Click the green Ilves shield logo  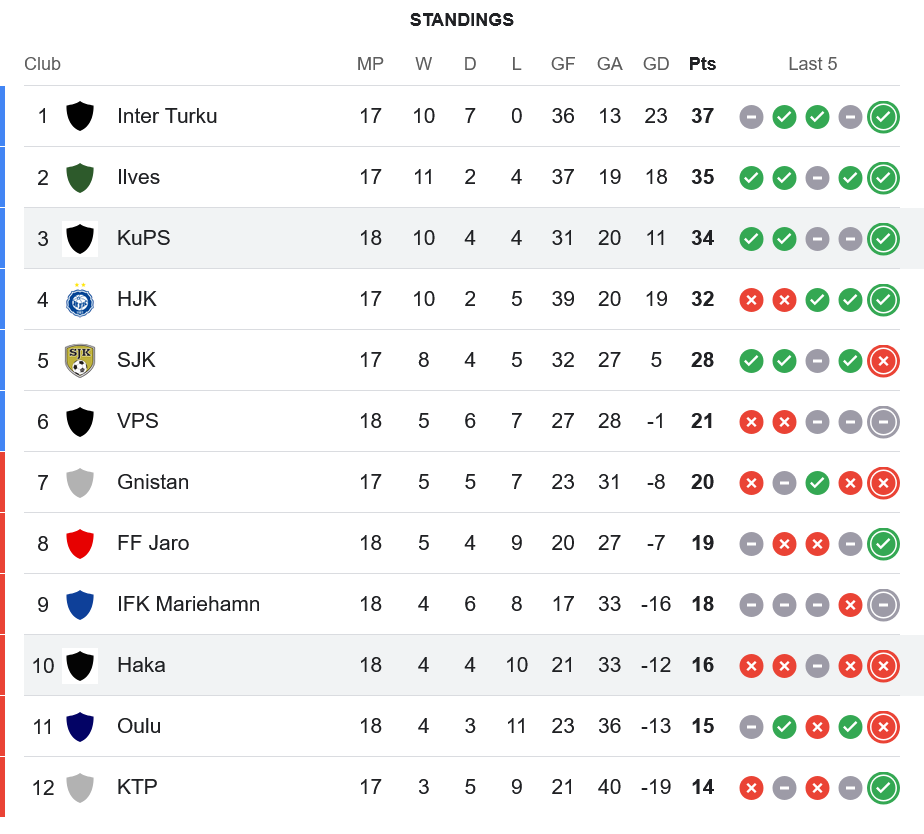[x=80, y=177]
